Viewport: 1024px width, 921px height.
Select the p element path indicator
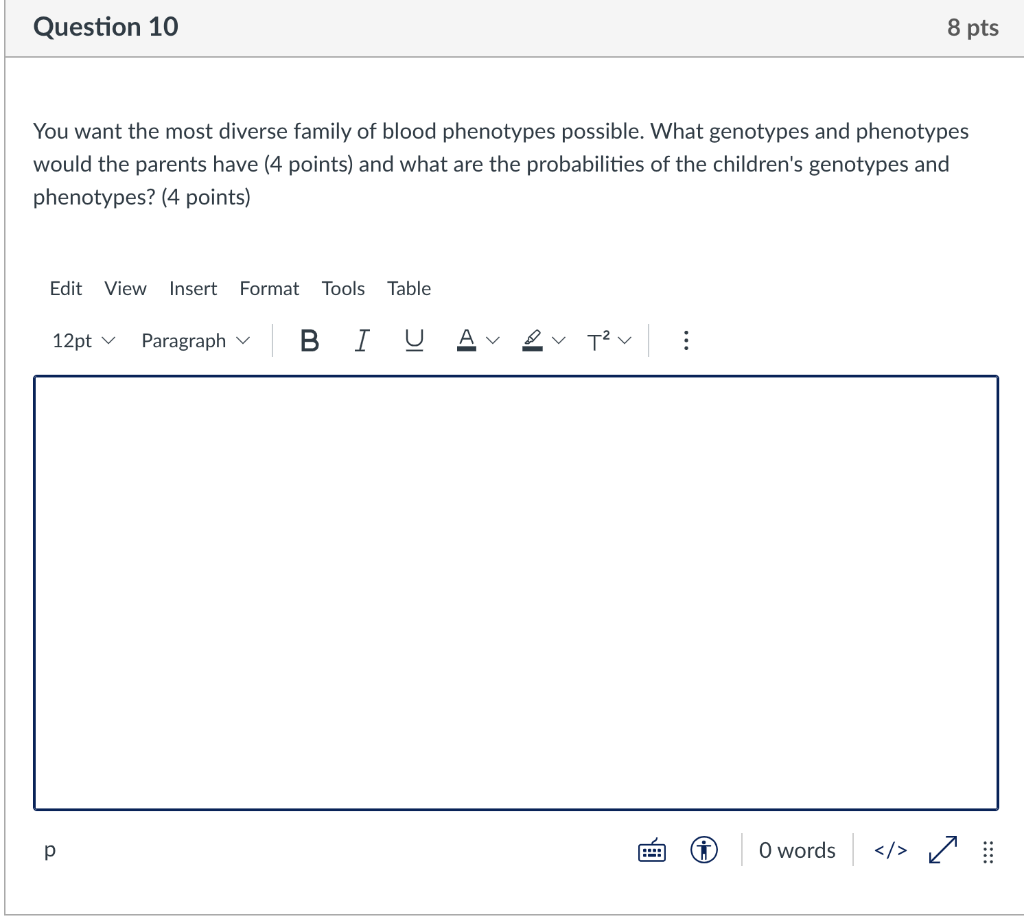click(49, 850)
